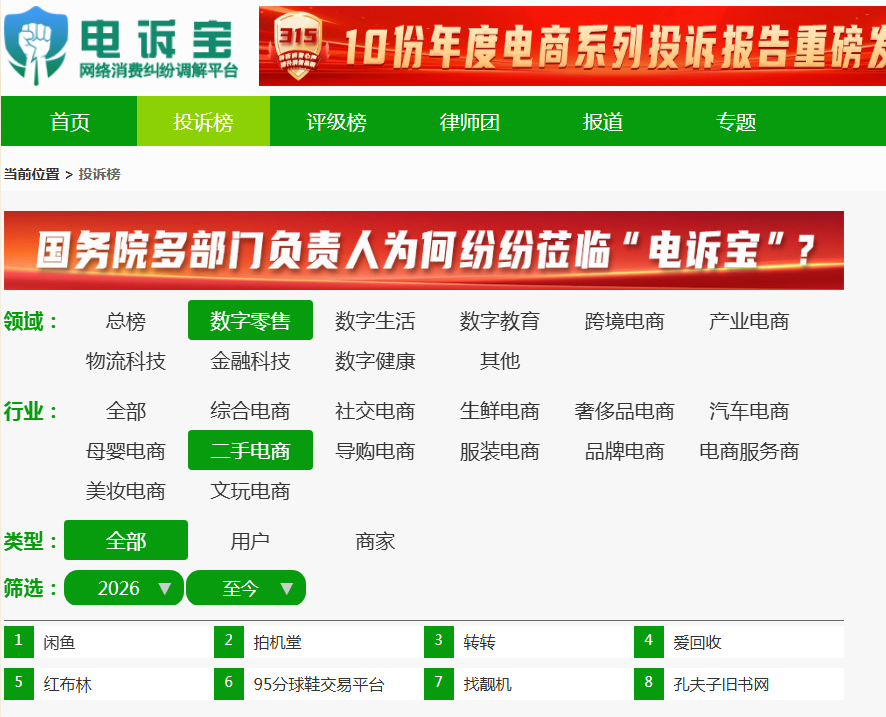The height and width of the screenshot is (717, 886).
Task: Open 律师团 navigation tab
Action: [470, 121]
